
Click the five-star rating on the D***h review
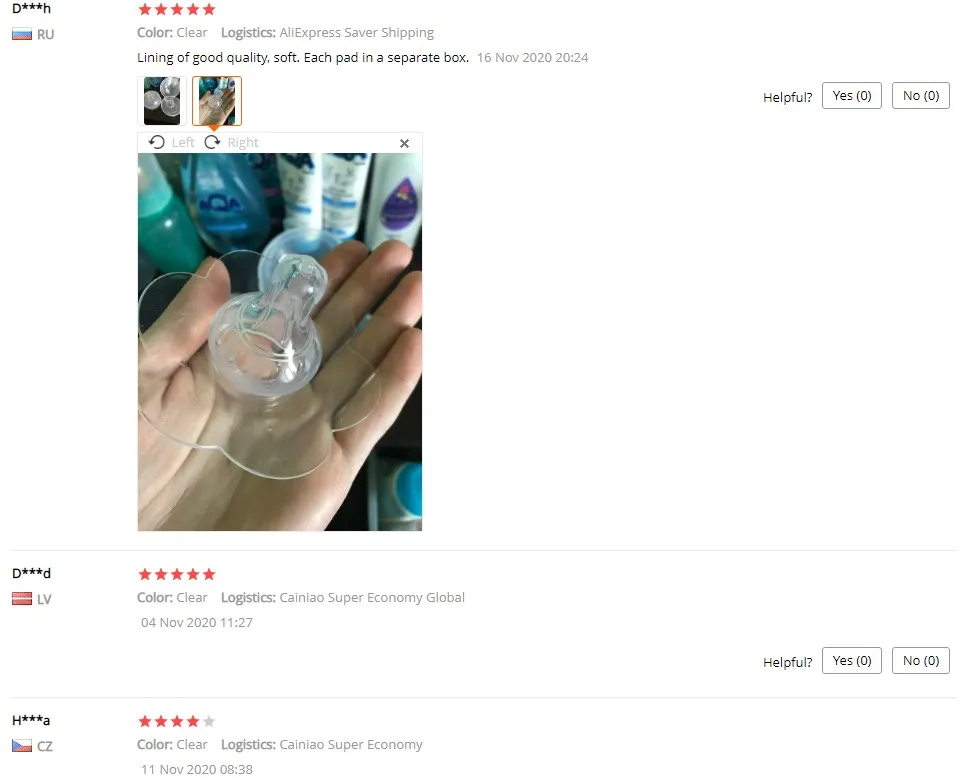click(x=177, y=9)
